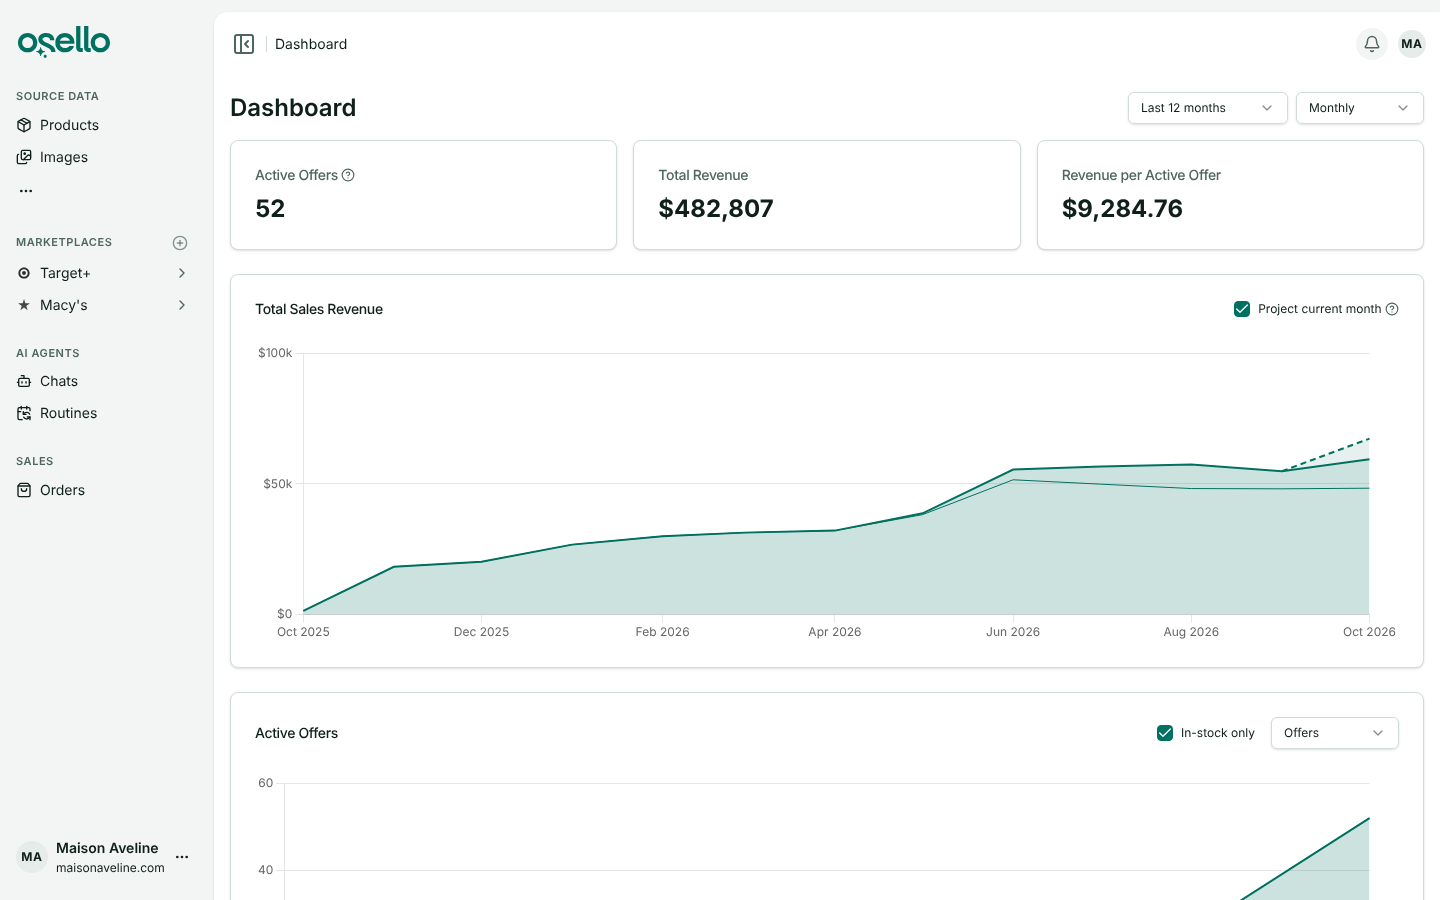This screenshot has width=1440, height=900.
Task: Expand Target+ marketplace chevron
Action: click(182, 273)
